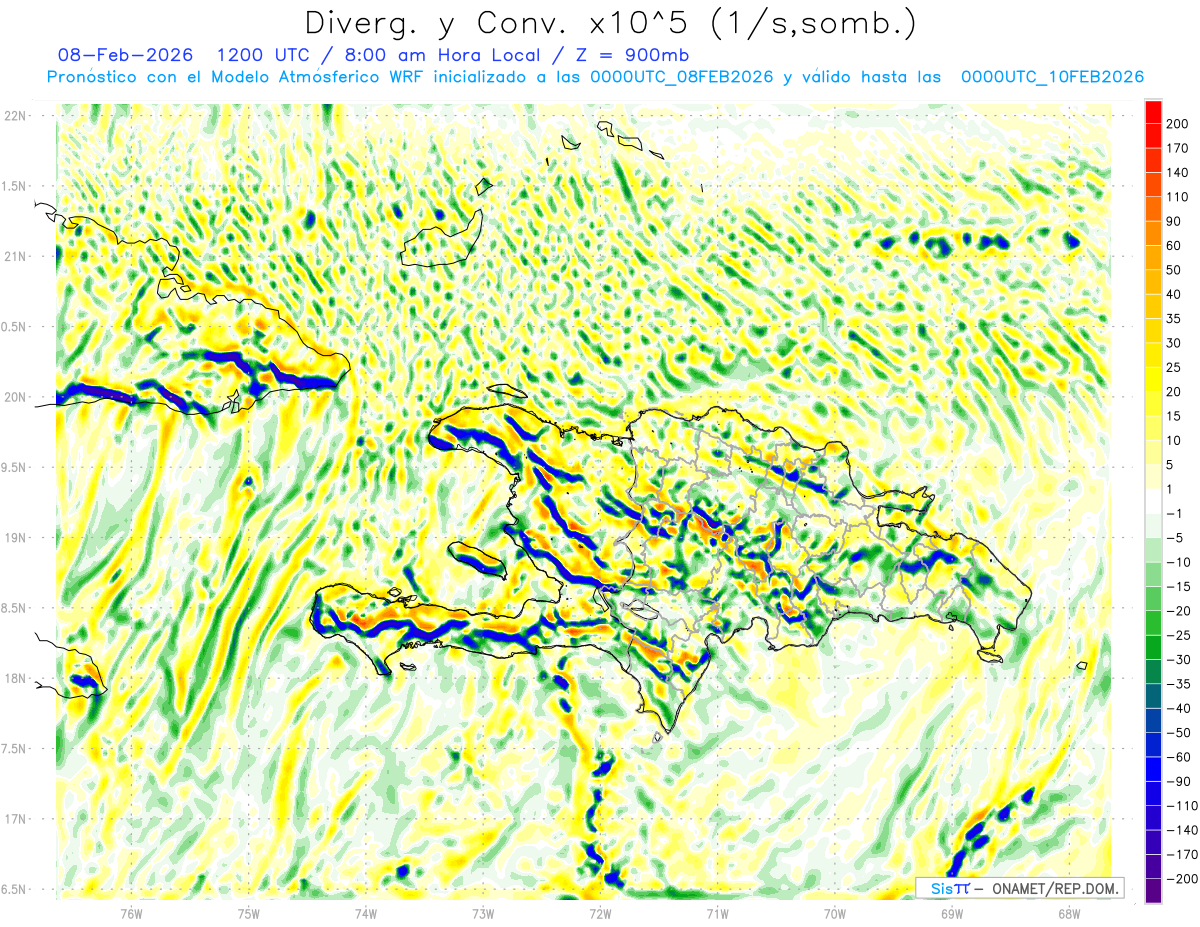Click the initialization time "0000UTC_08FEB2026"
The width and height of the screenshot is (1200, 927).
click(682, 77)
